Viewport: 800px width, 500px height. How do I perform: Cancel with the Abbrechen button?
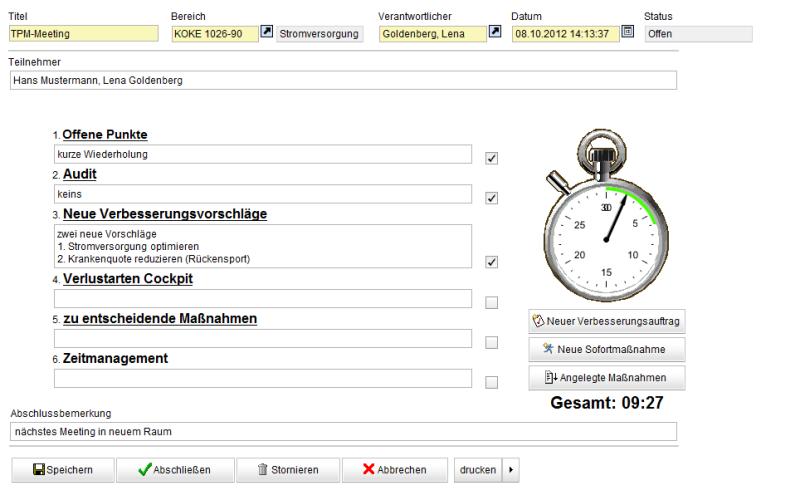point(395,470)
